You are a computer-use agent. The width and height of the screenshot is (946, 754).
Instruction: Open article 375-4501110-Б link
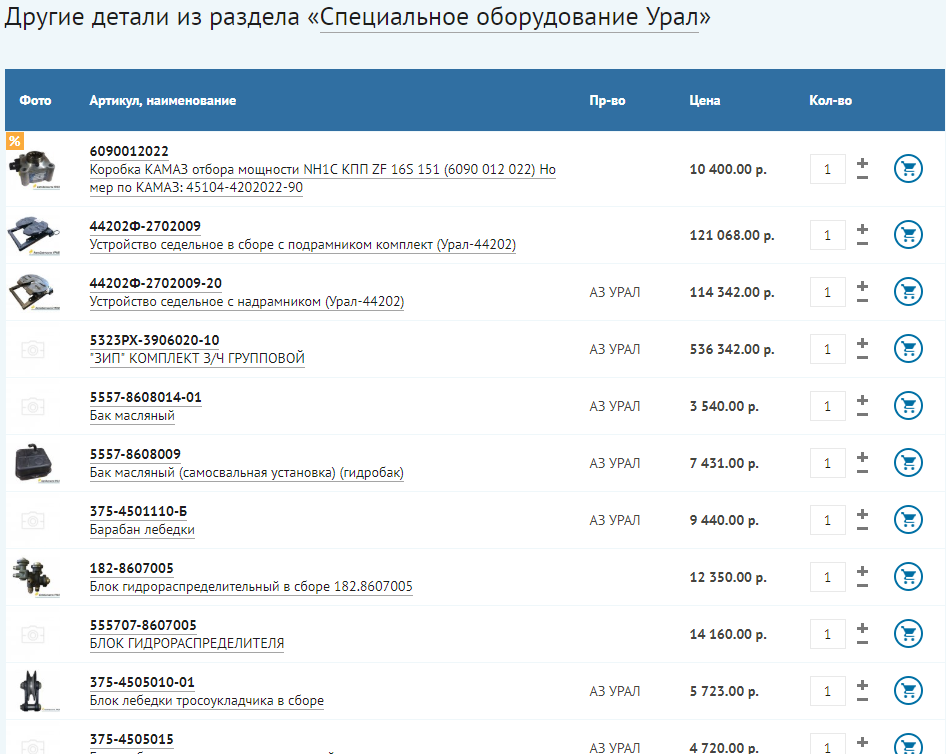[x=138, y=511]
